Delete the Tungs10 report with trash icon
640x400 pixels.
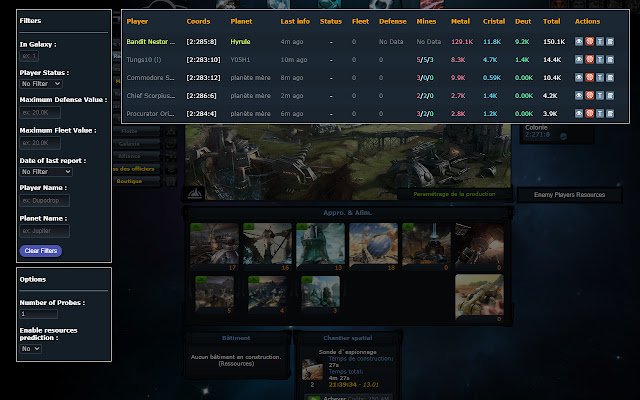click(610, 59)
